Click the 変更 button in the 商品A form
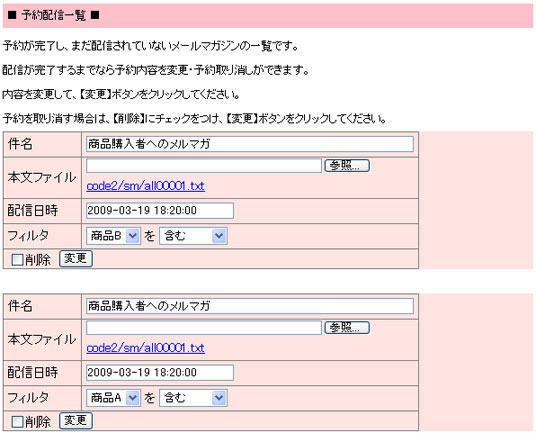 76,421
